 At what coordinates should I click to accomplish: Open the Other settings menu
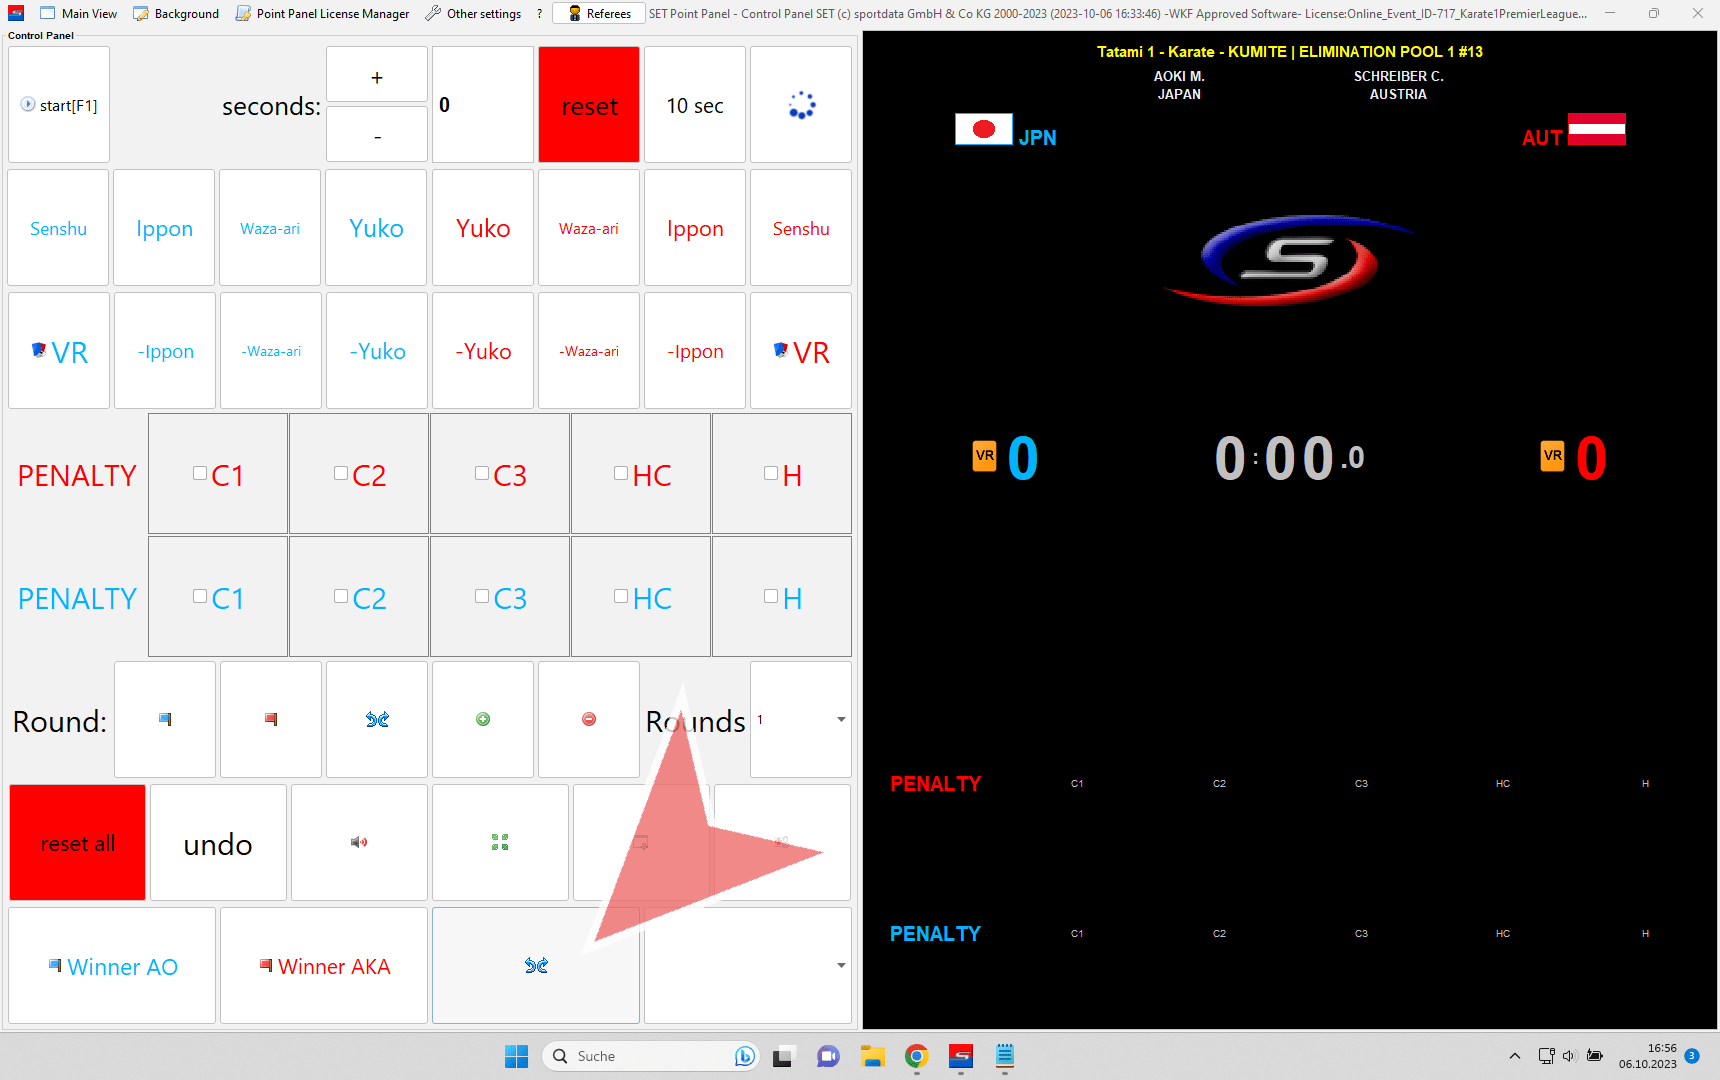click(x=473, y=14)
